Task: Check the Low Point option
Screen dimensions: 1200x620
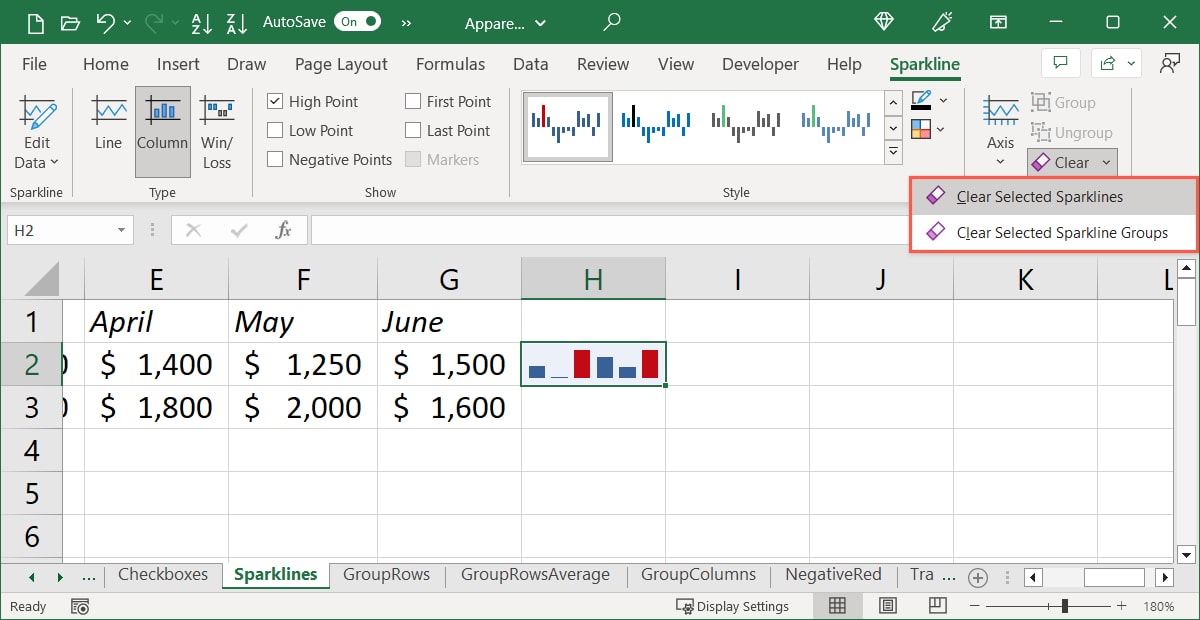Action: [275, 130]
